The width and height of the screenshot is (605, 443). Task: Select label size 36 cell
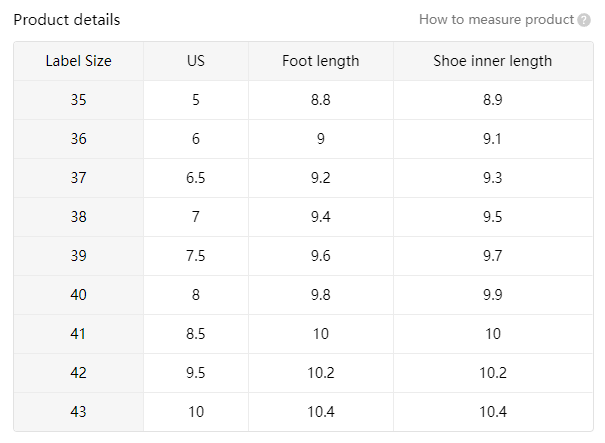(79, 139)
